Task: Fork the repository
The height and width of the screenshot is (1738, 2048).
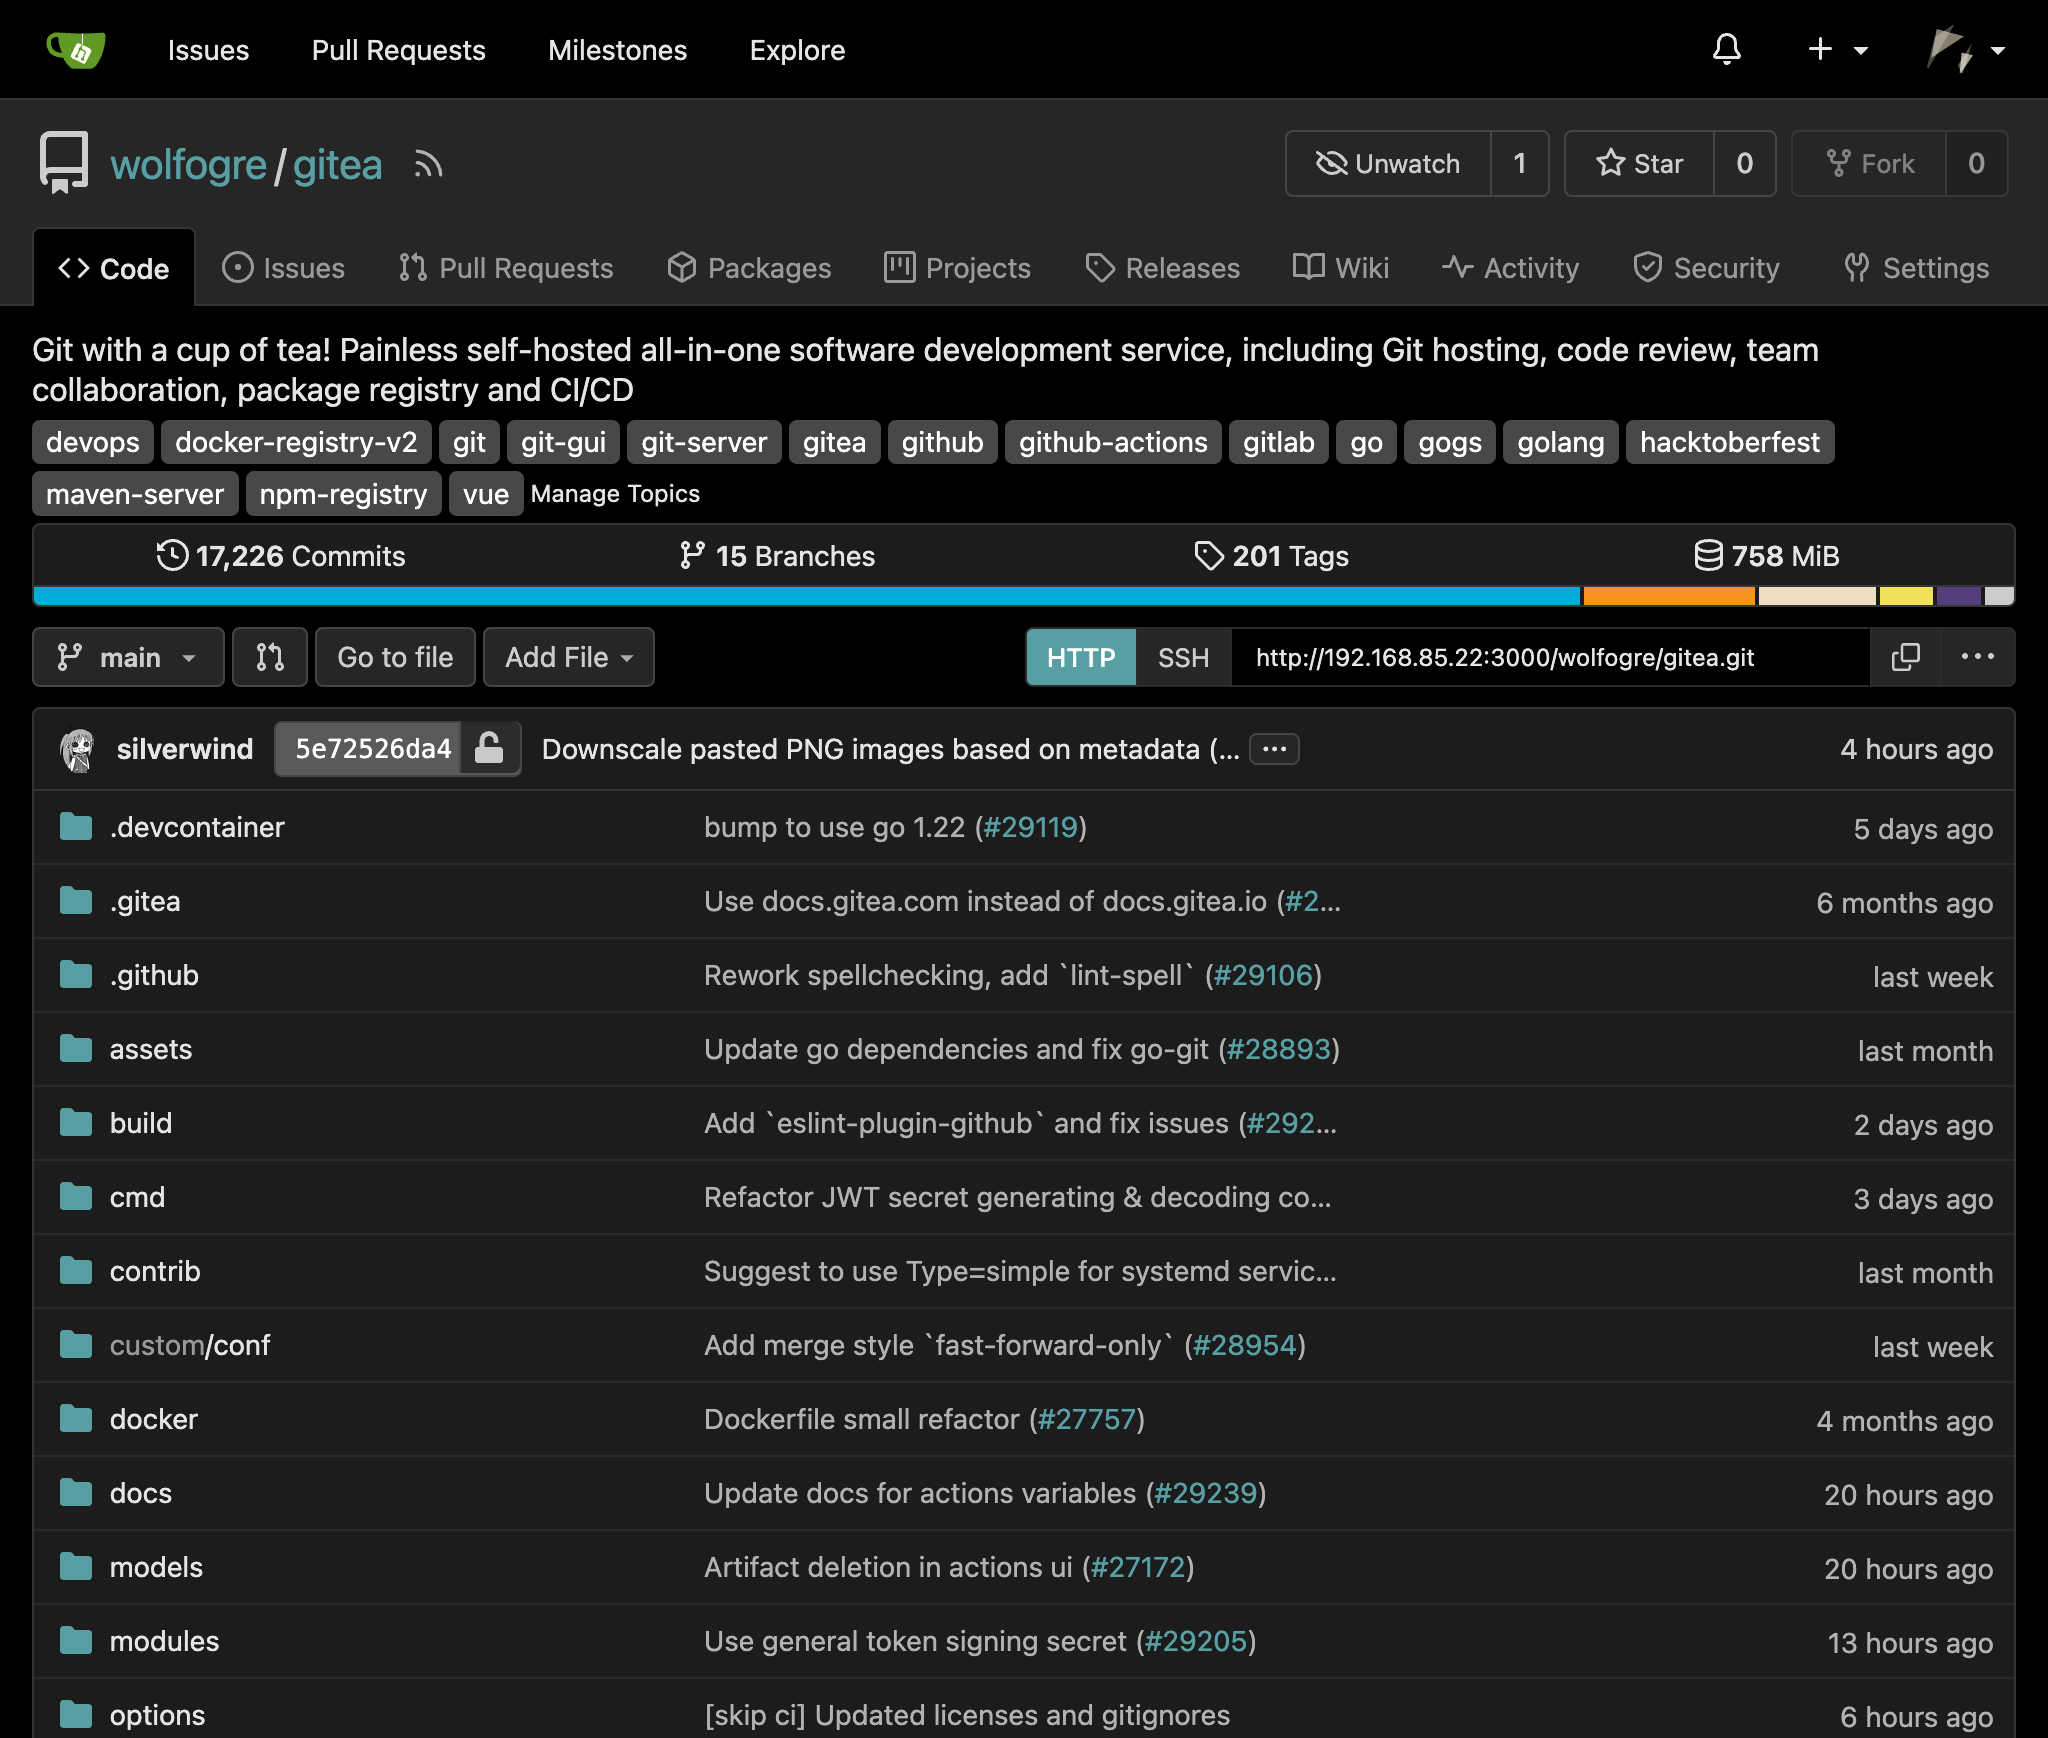Action: [1869, 163]
